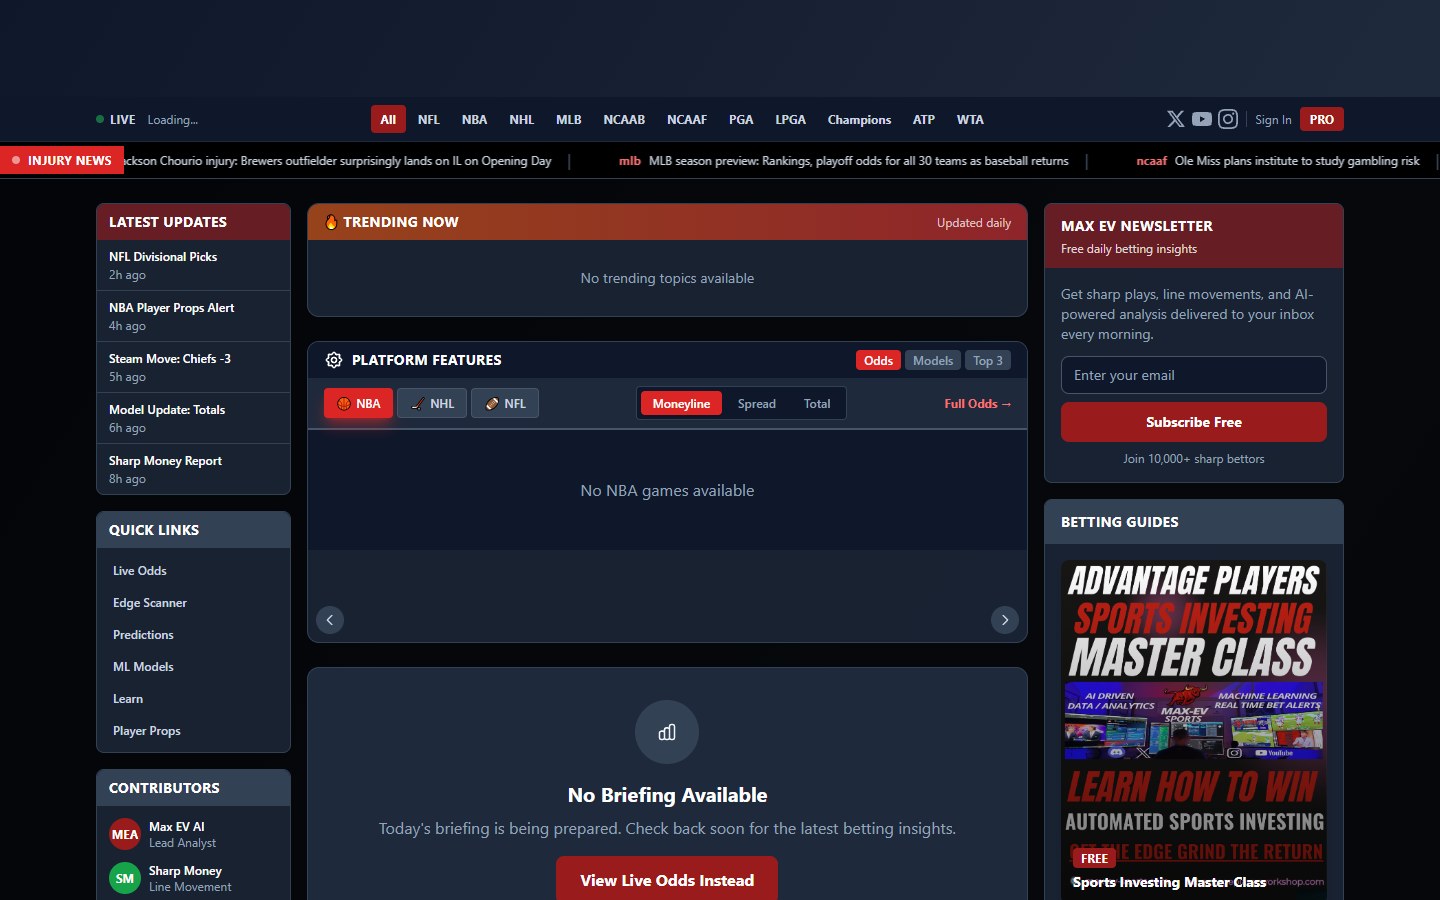Viewport: 1440px width, 900px height.
Task: Switch Platform Features to Top 3 view
Action: coord(988,360)
